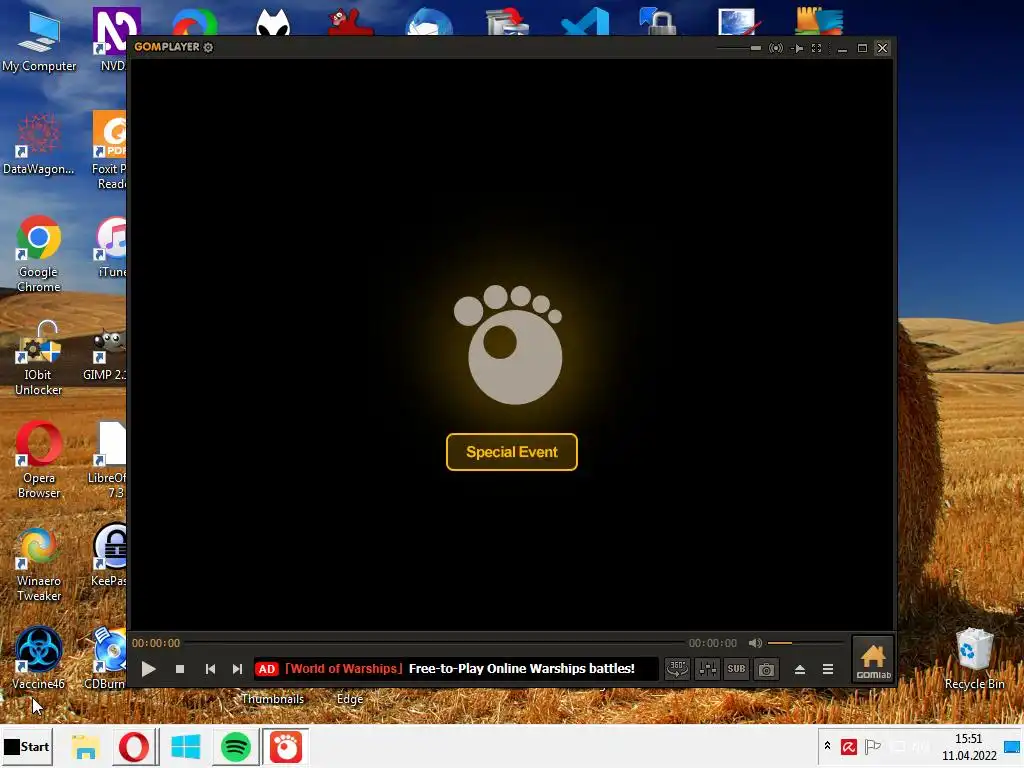Click the playback seek bar
Screen dimensions: 1024x768
(x=433, y=643)
